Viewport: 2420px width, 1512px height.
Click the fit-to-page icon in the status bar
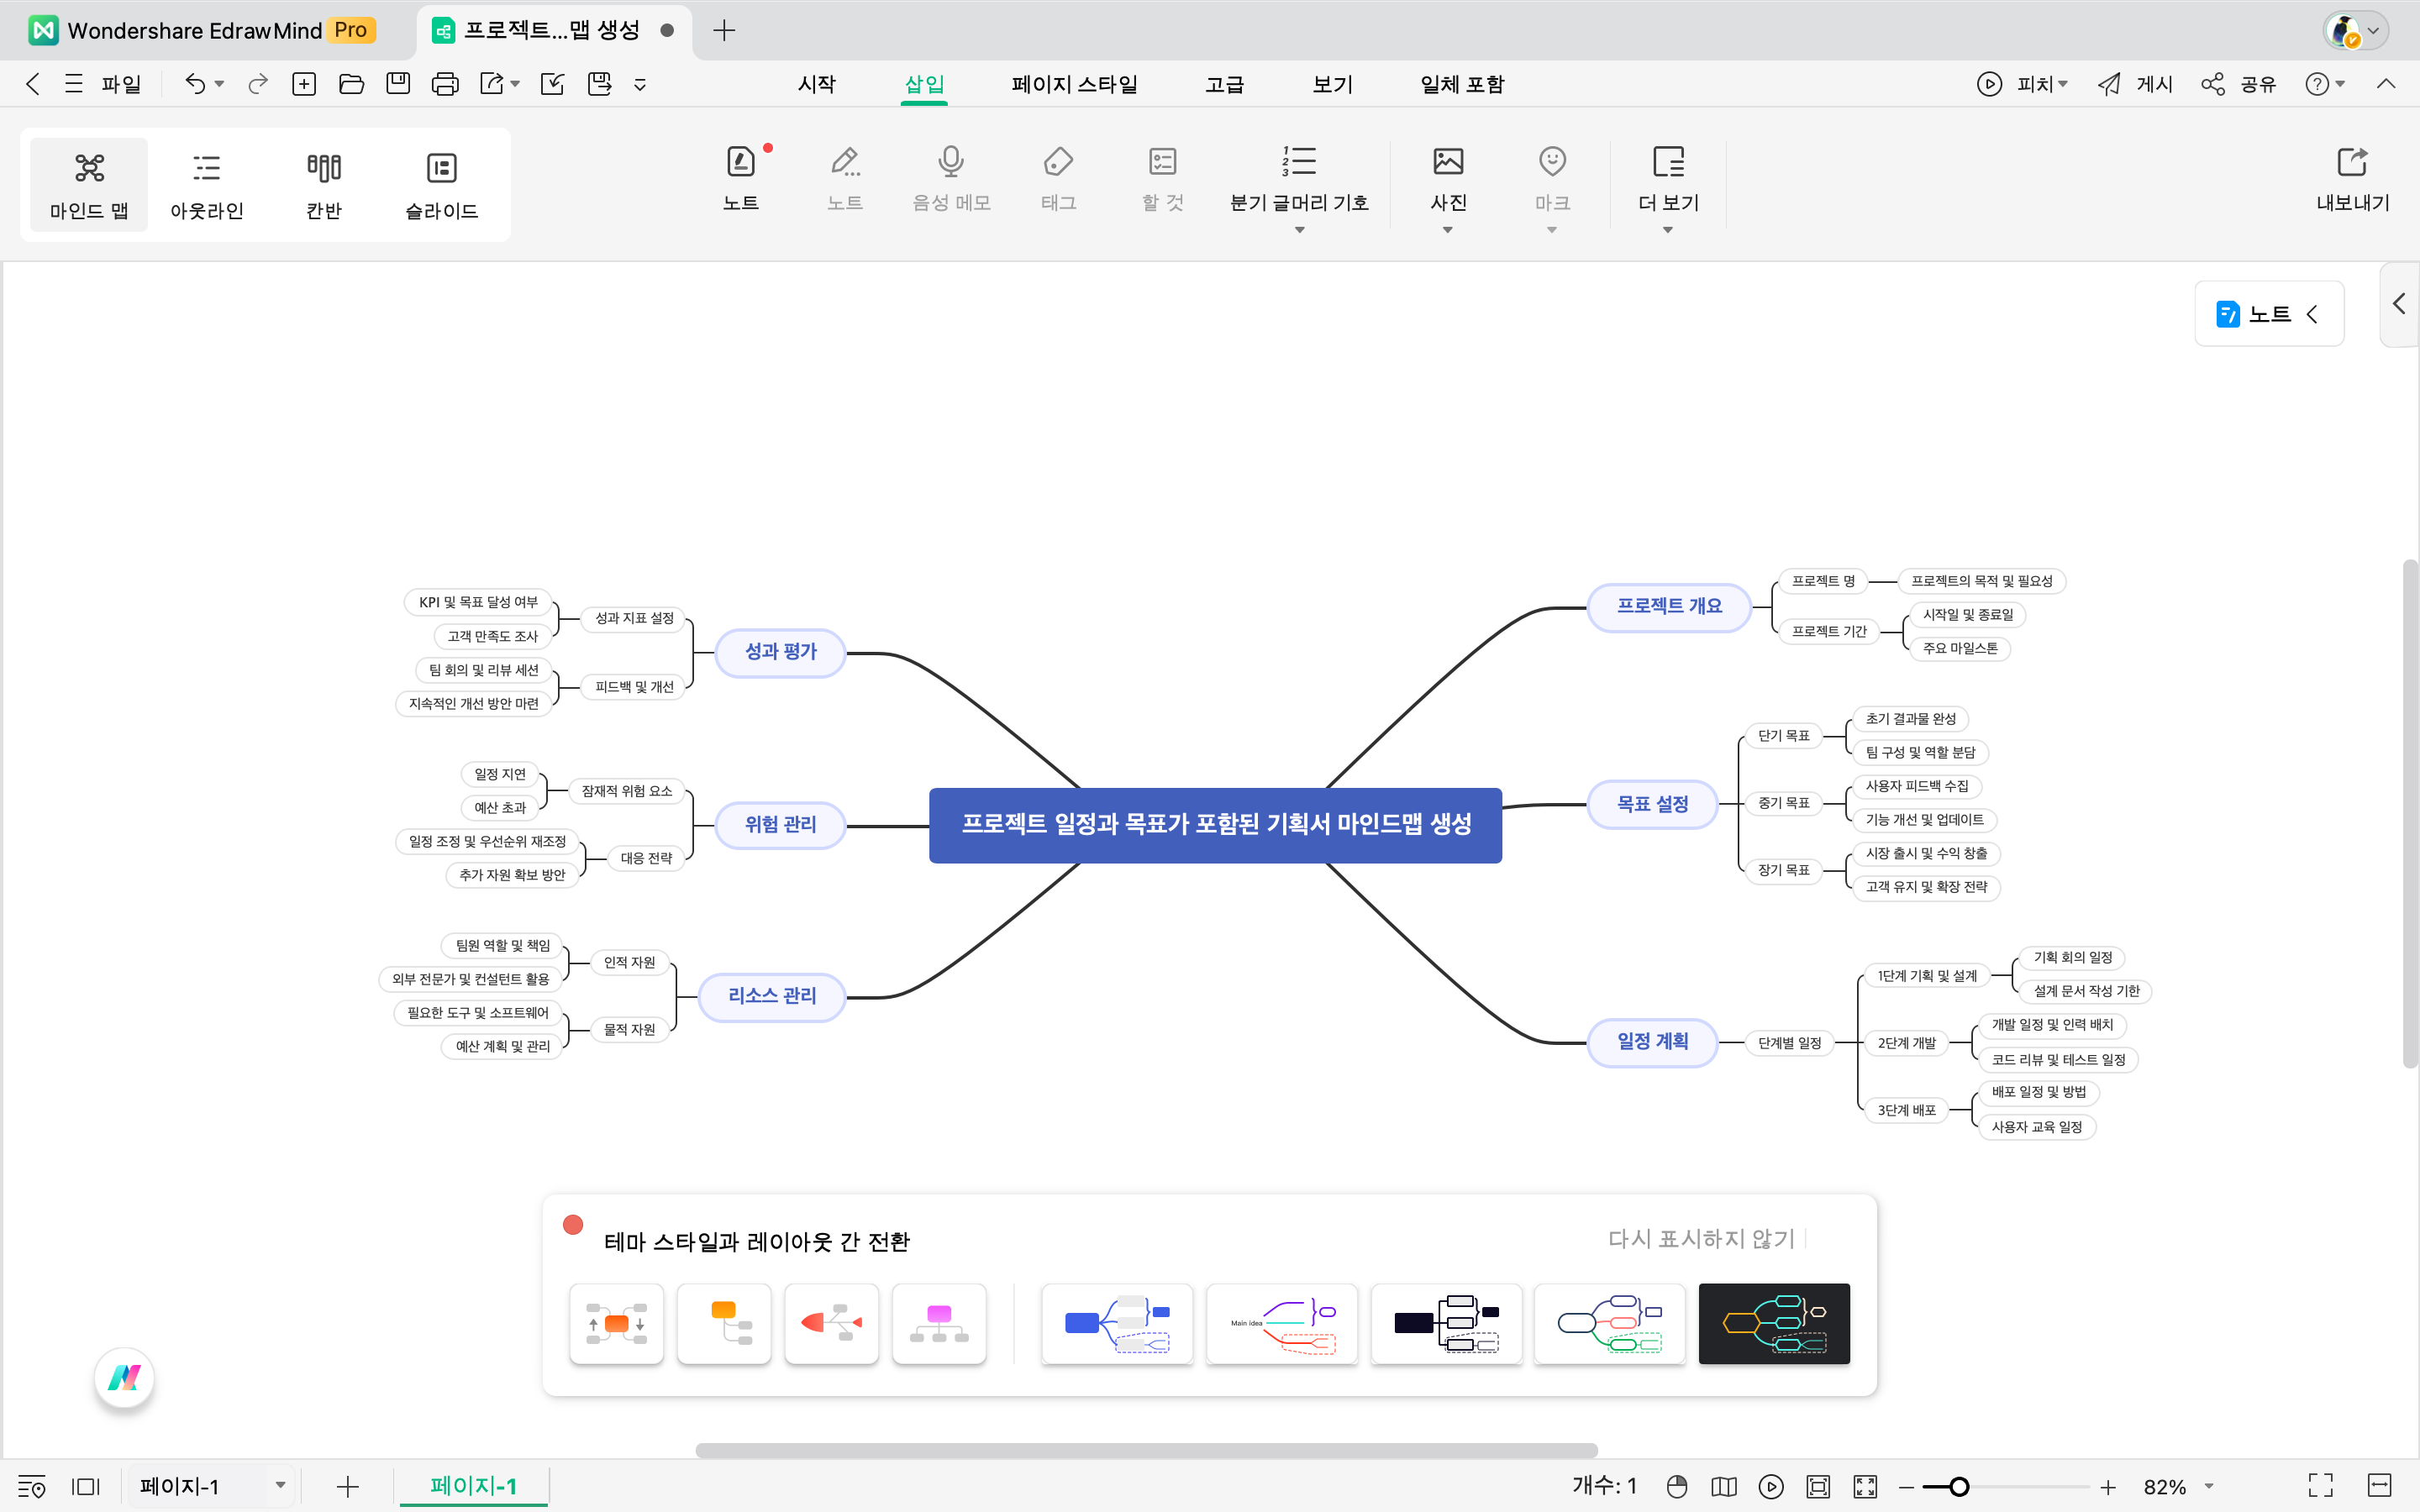[x=1817, y=1486]
